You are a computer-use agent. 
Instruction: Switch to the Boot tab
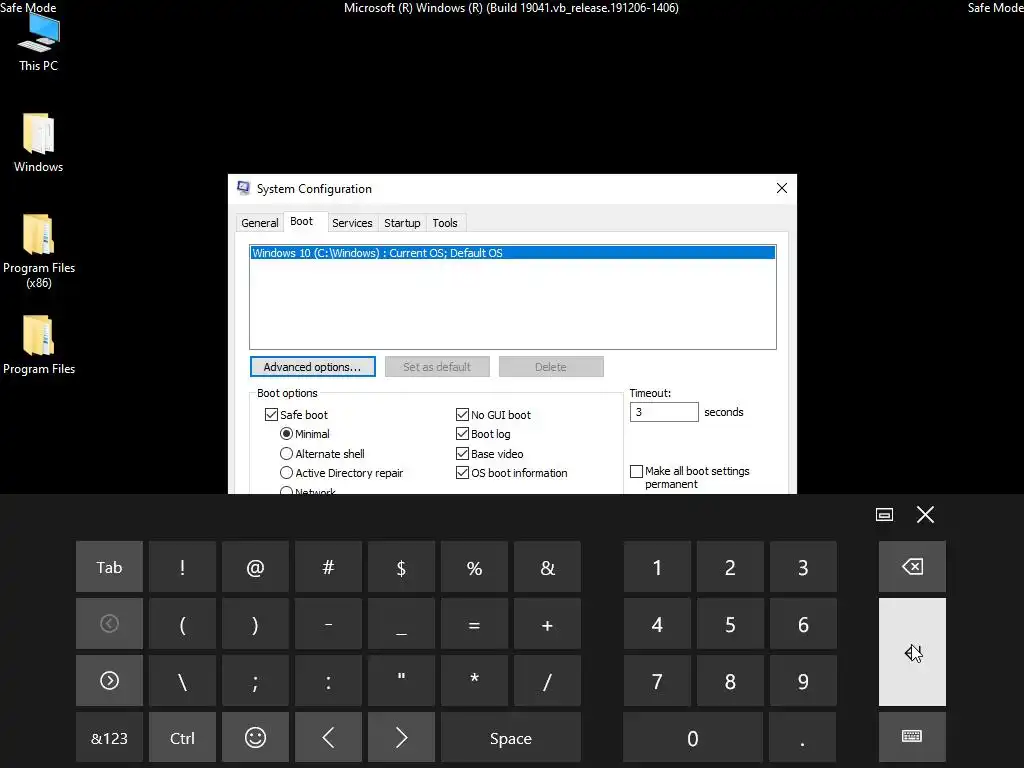(302, 221)
